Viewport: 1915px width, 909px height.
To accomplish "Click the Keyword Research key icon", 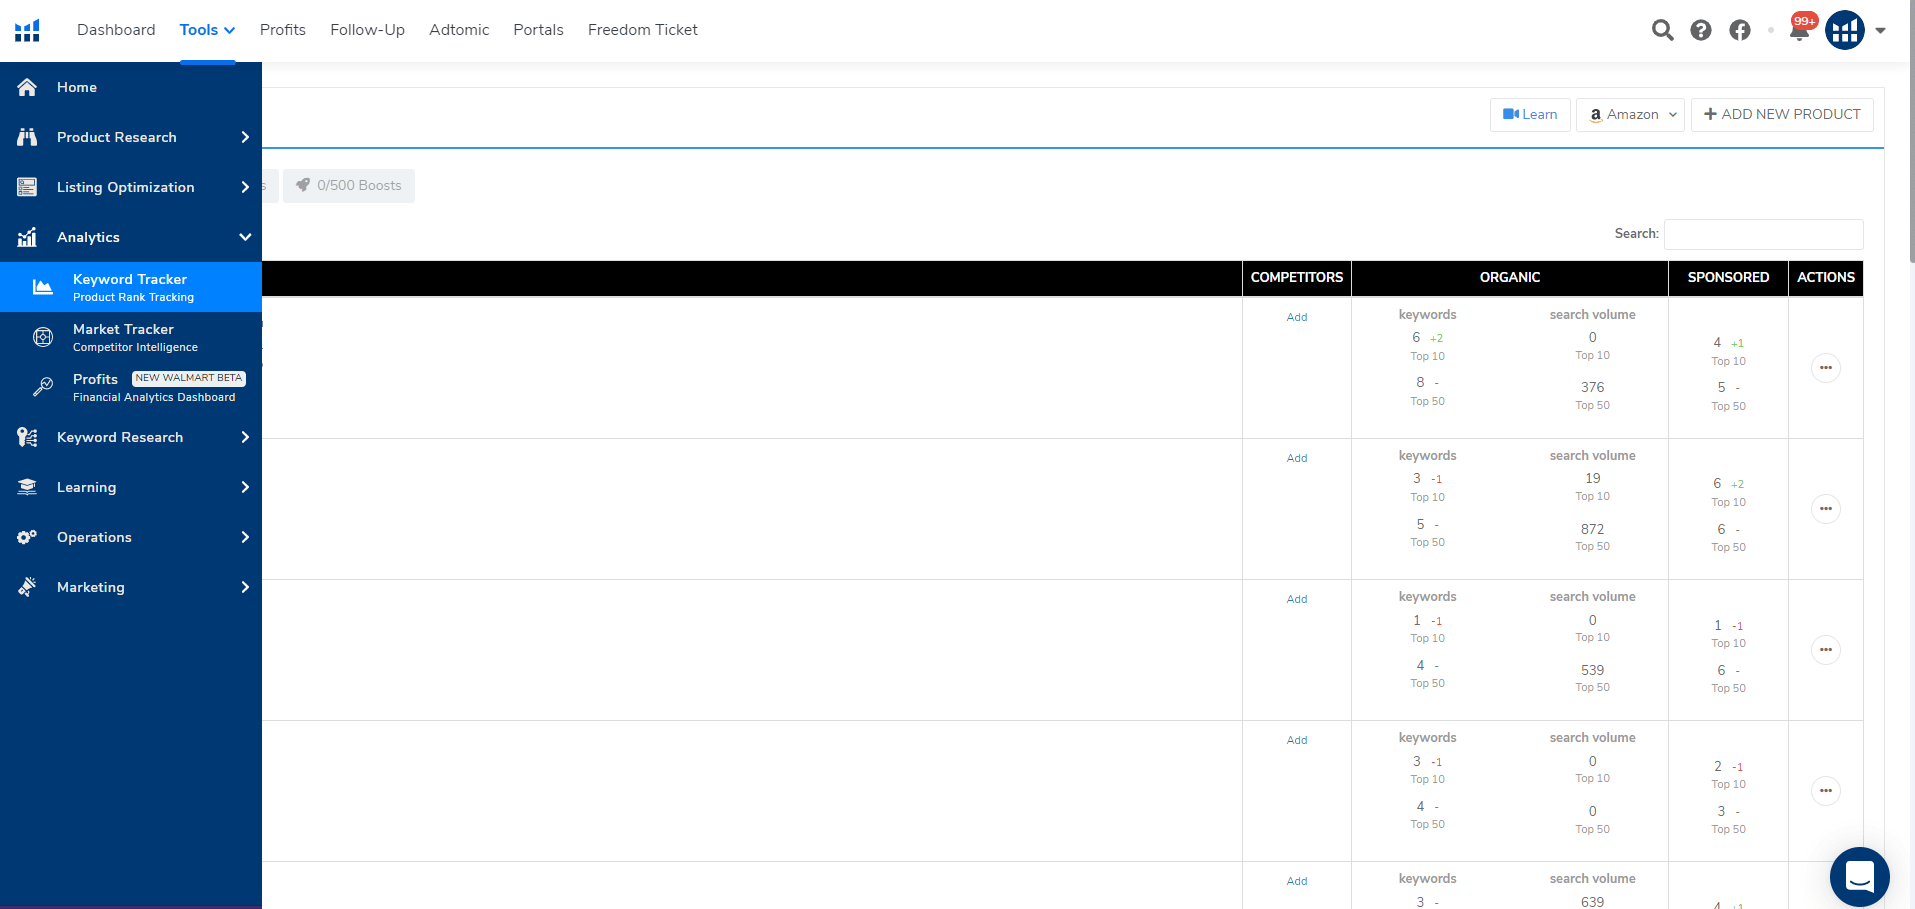I will coord(27,437).
